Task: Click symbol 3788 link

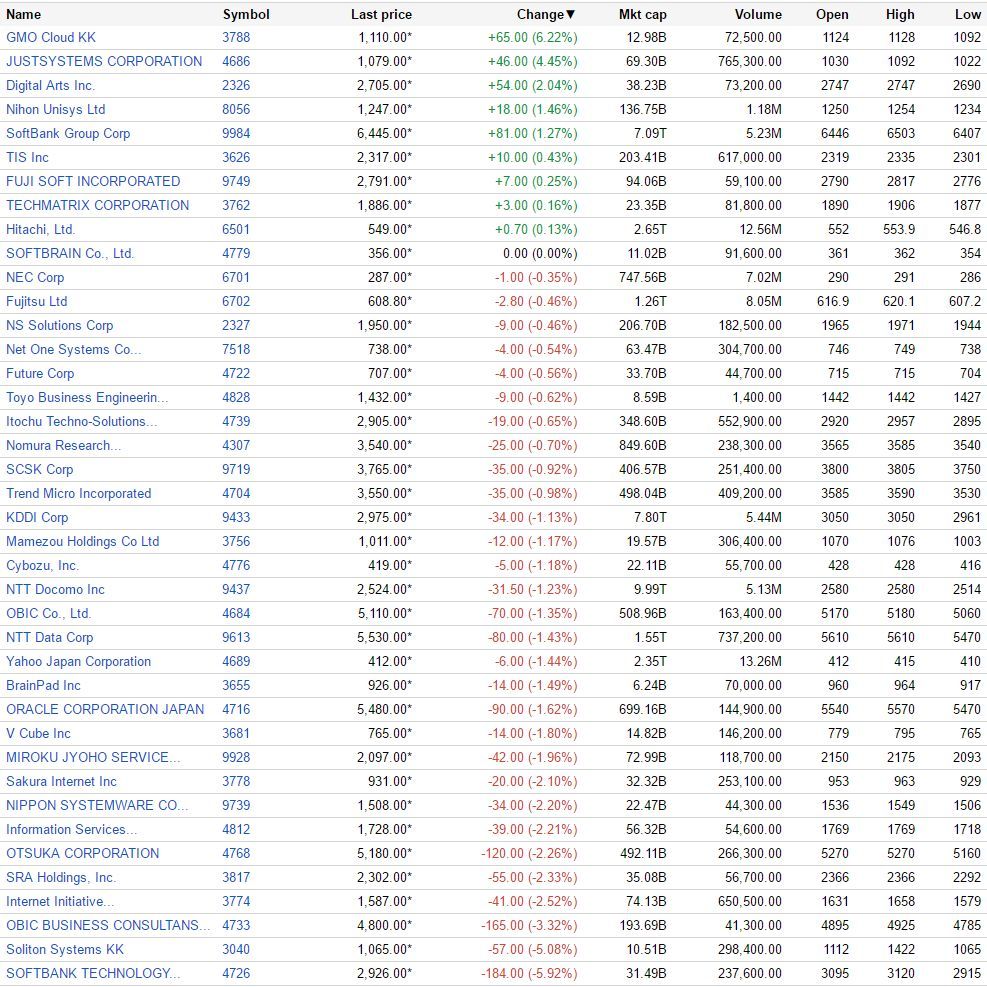Action: [236, 37]
